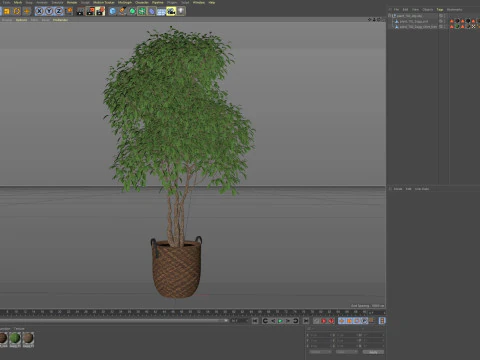Select the first brown material swatch
The width and height of the screenshot is (480, 360).
(x=3, y=338)
